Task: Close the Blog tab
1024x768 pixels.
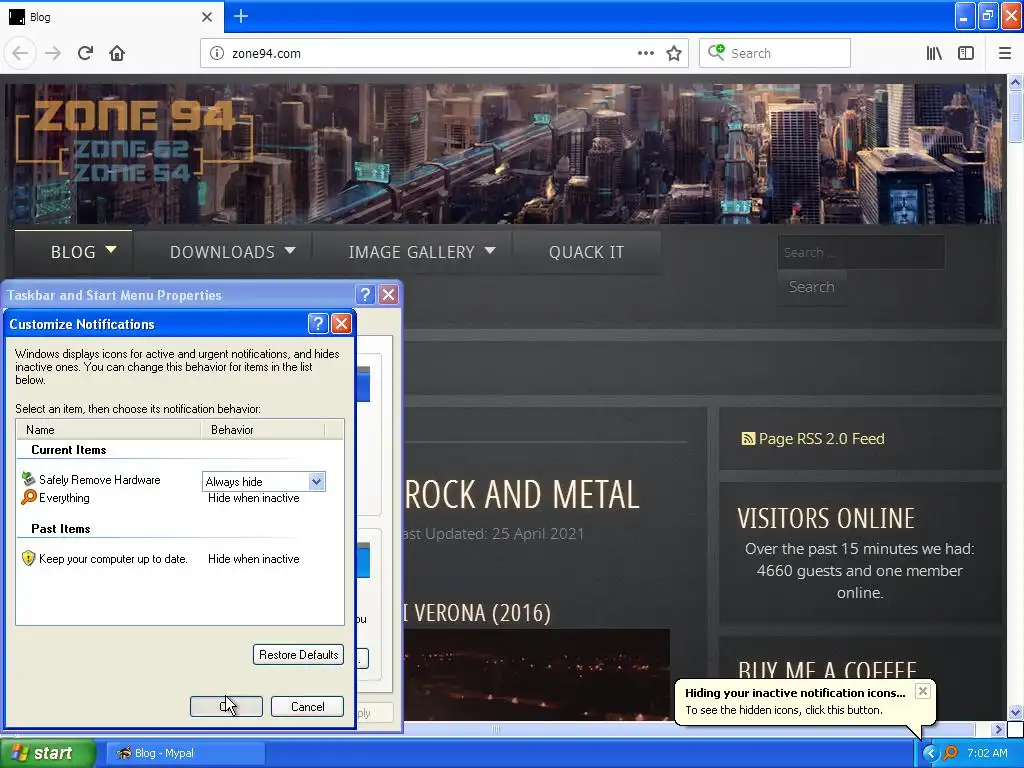Action: pos(207,17)
